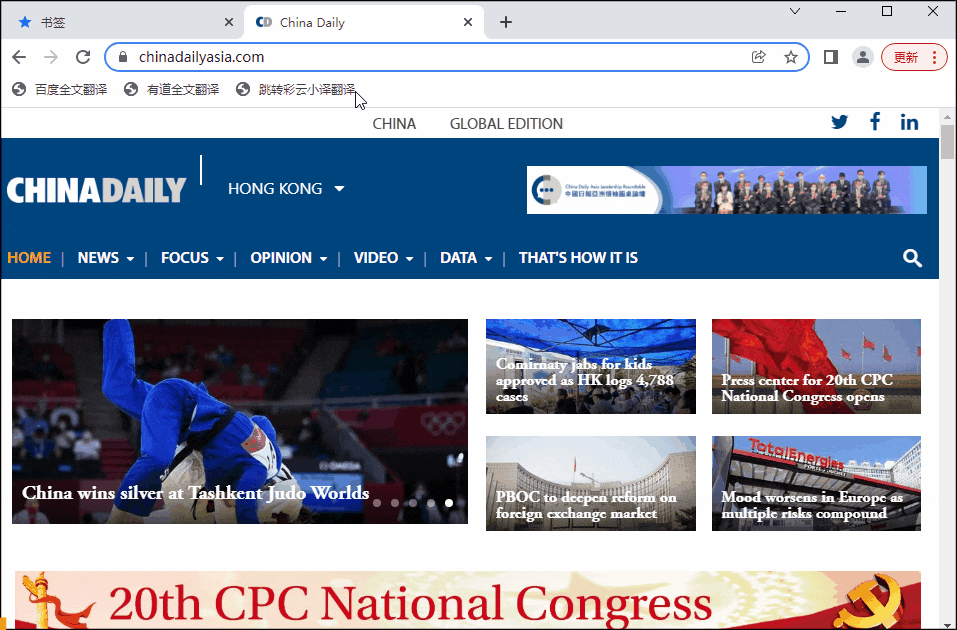Open the user profile avatar

pos(862,57)
